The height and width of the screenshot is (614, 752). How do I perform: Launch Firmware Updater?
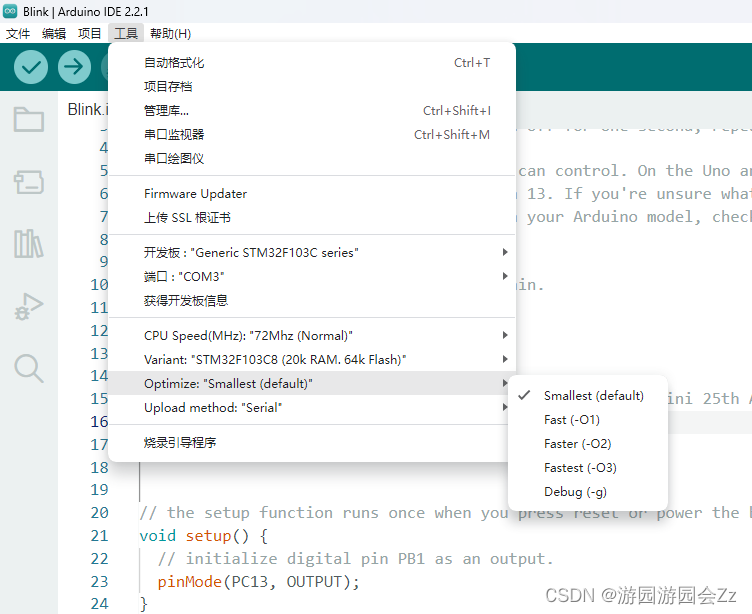point(312,194)
